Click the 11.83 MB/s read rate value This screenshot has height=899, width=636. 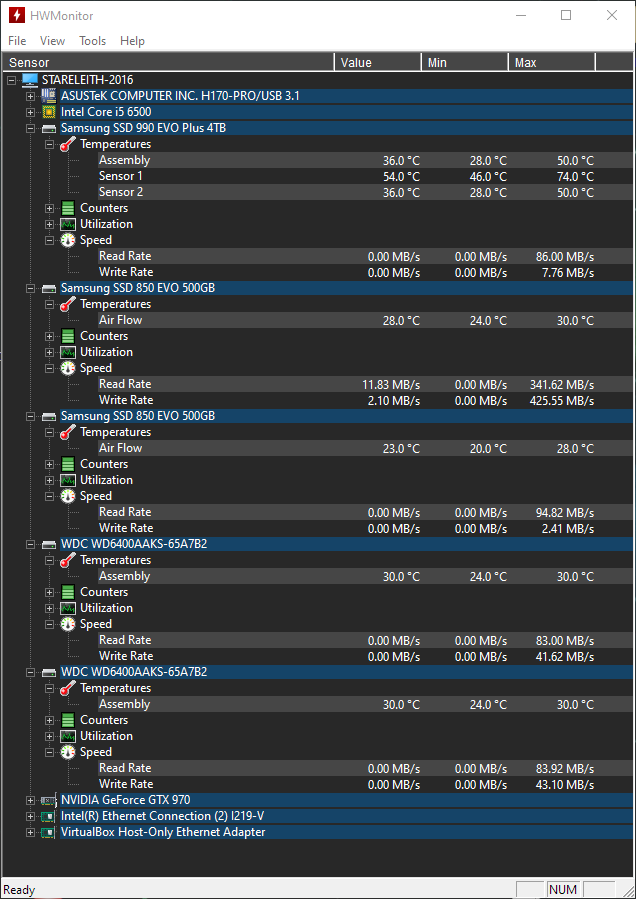click(392, 384)
